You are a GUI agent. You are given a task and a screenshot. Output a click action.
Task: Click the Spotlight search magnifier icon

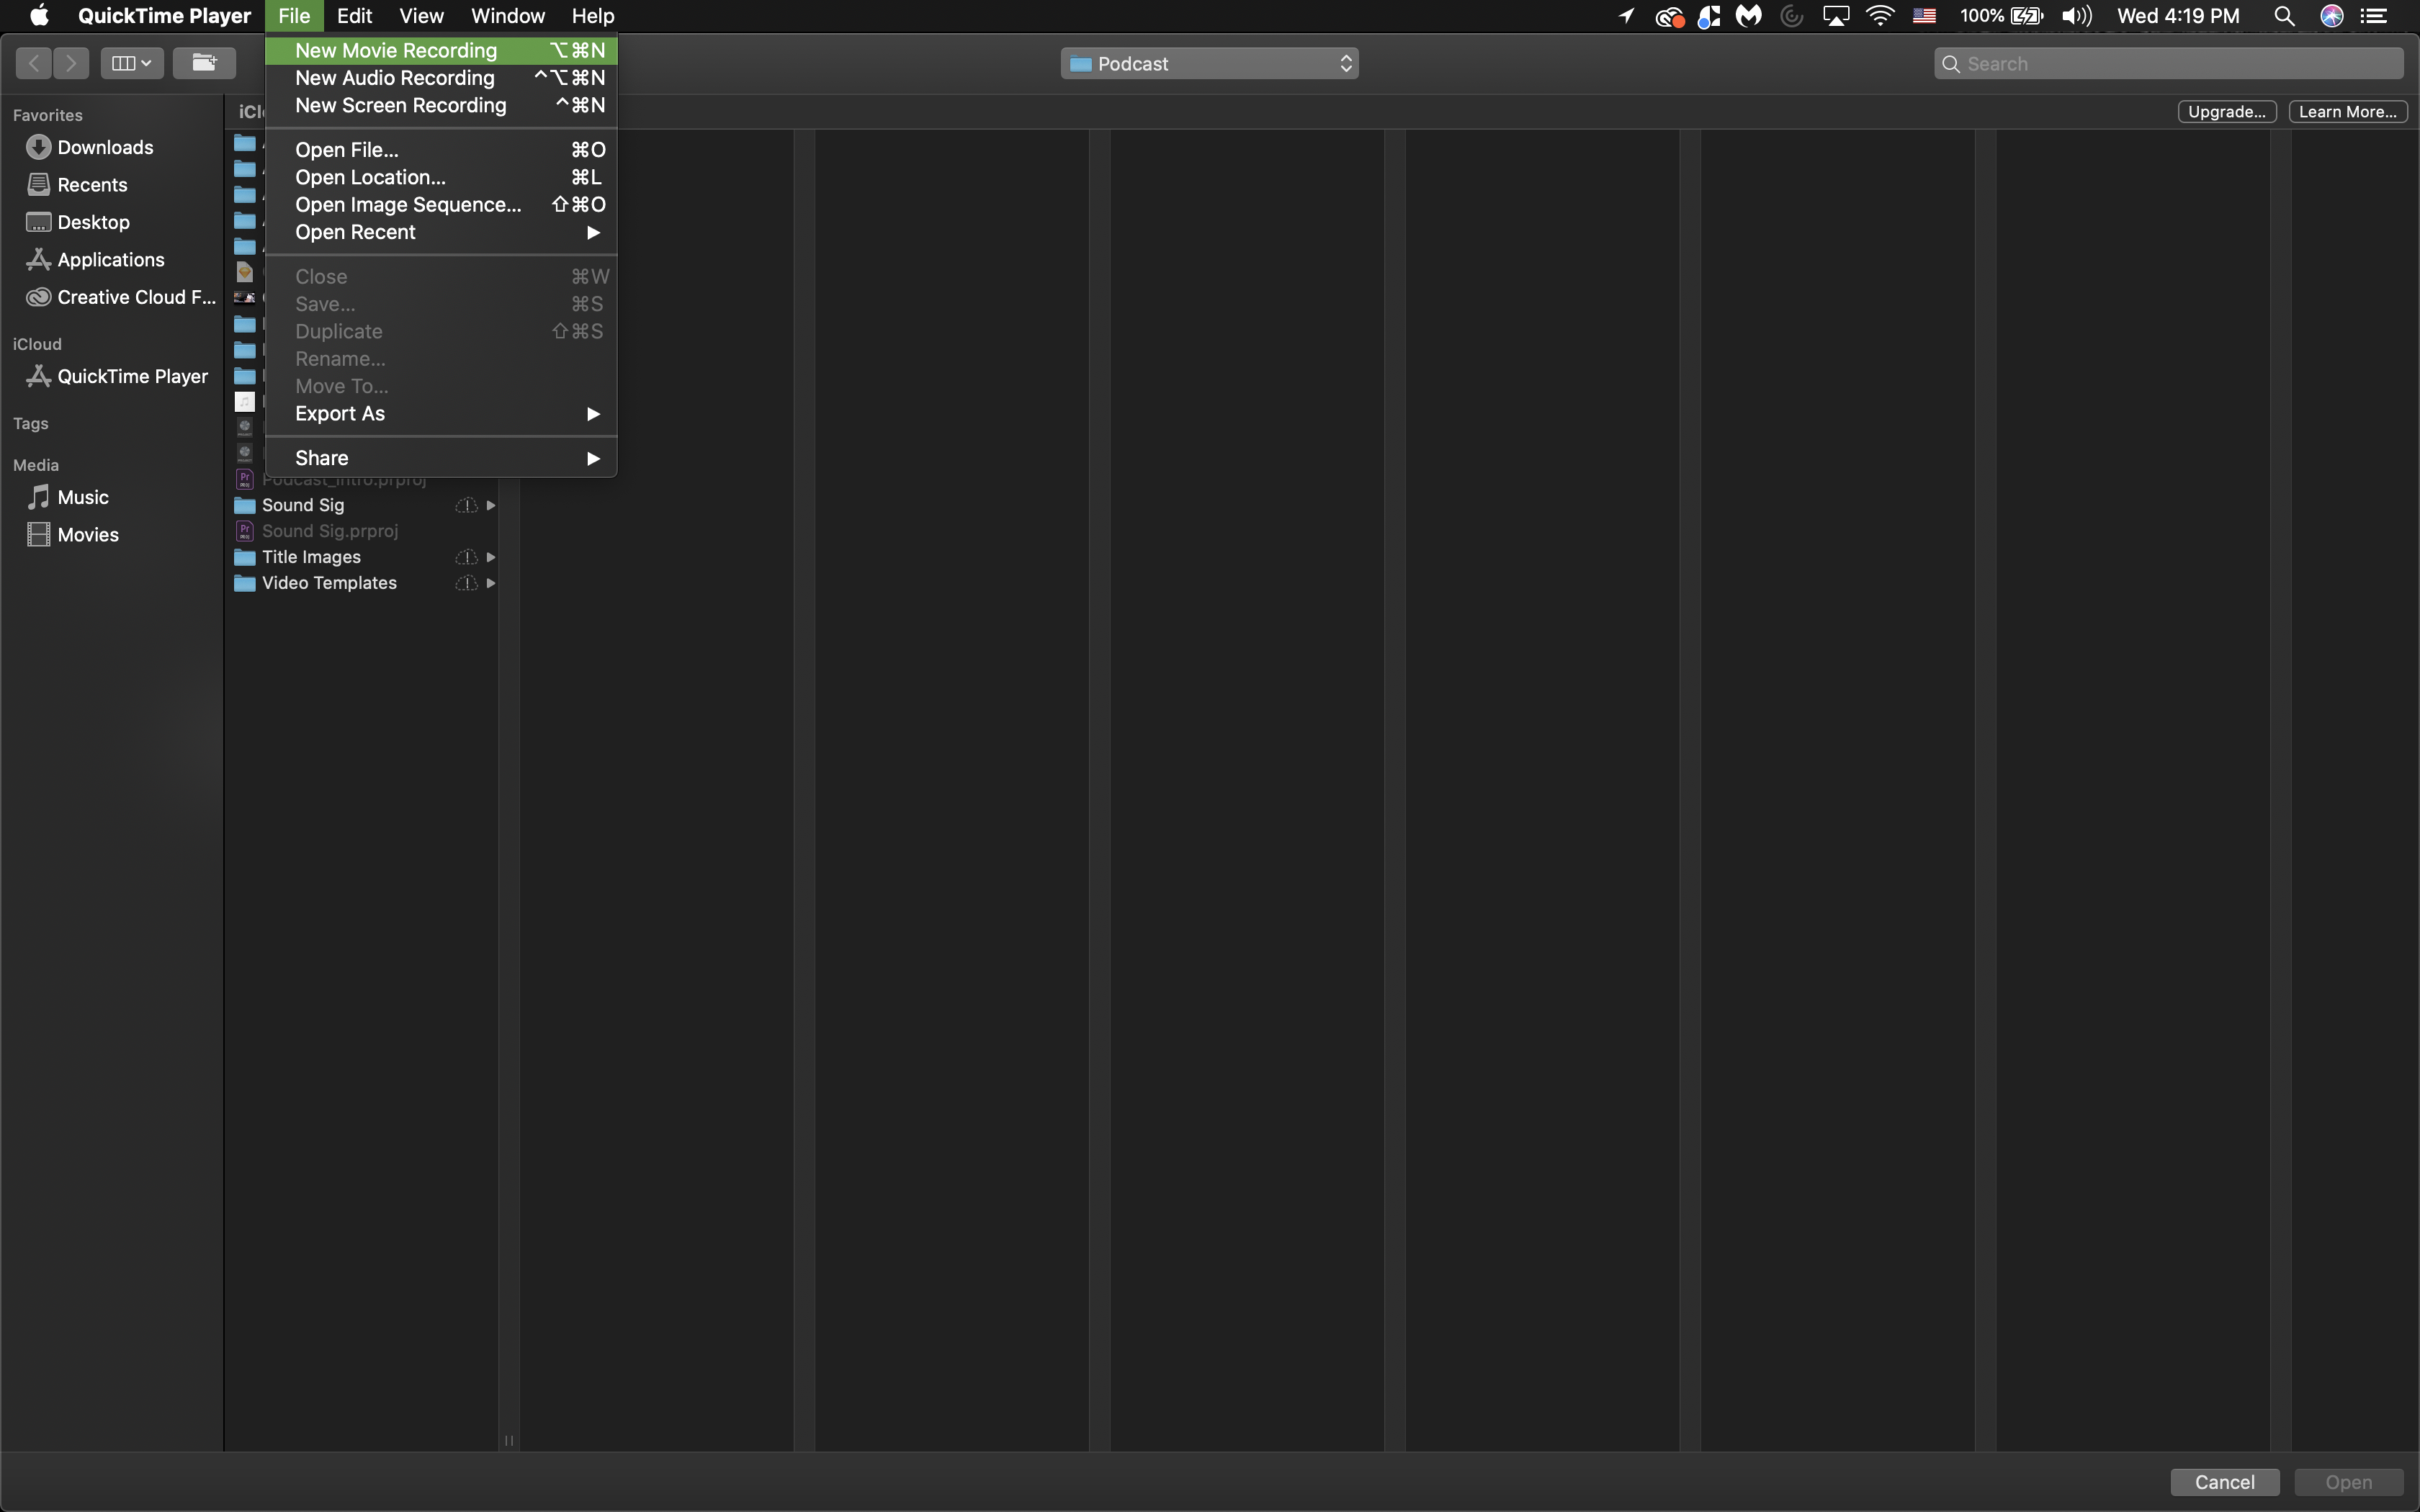pyautogui.click(x=2284, y=16)
